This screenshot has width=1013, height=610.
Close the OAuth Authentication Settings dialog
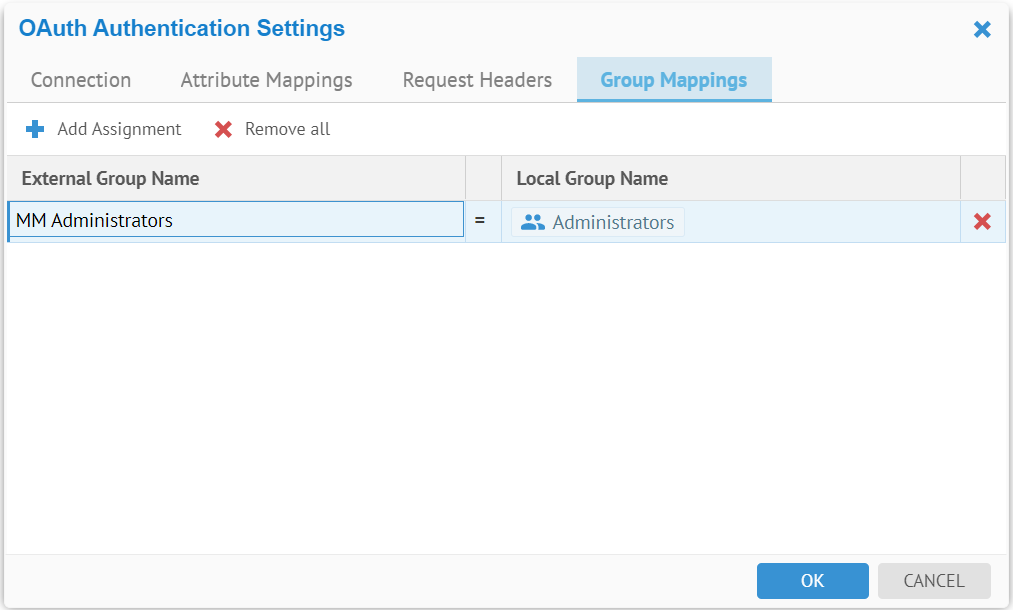coord(982,30)
